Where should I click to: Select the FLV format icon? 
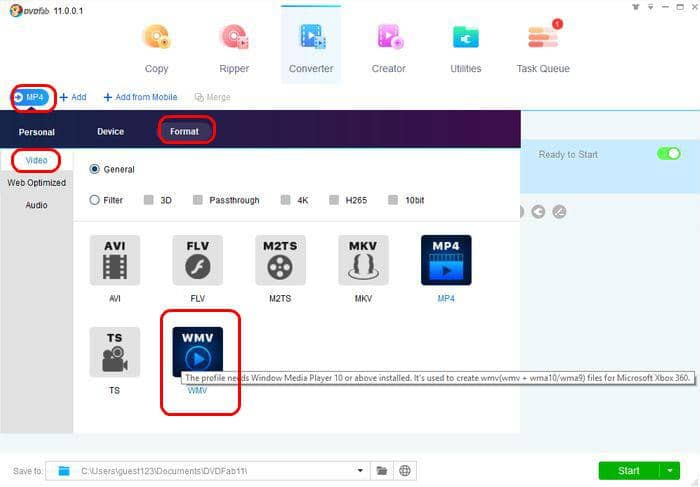tap(197, 260)
